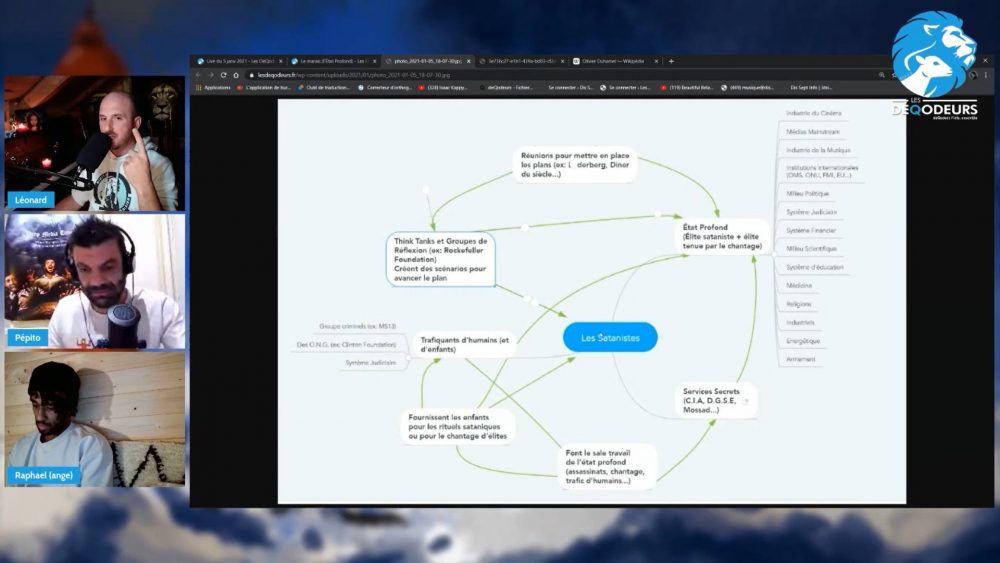Viewport: 1000px width, 563px height.
Task: Click "Système d'éducation" branch label
Action: pyautogui.click(x=814, y=267)
